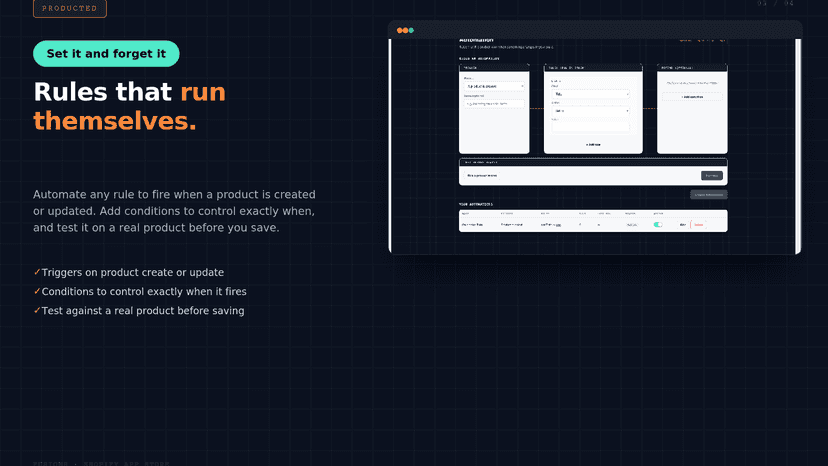The width and height of the screenshot is (828, 466).
Task: Click the dark run button in test panel
Action: click(x=712, y=175)
